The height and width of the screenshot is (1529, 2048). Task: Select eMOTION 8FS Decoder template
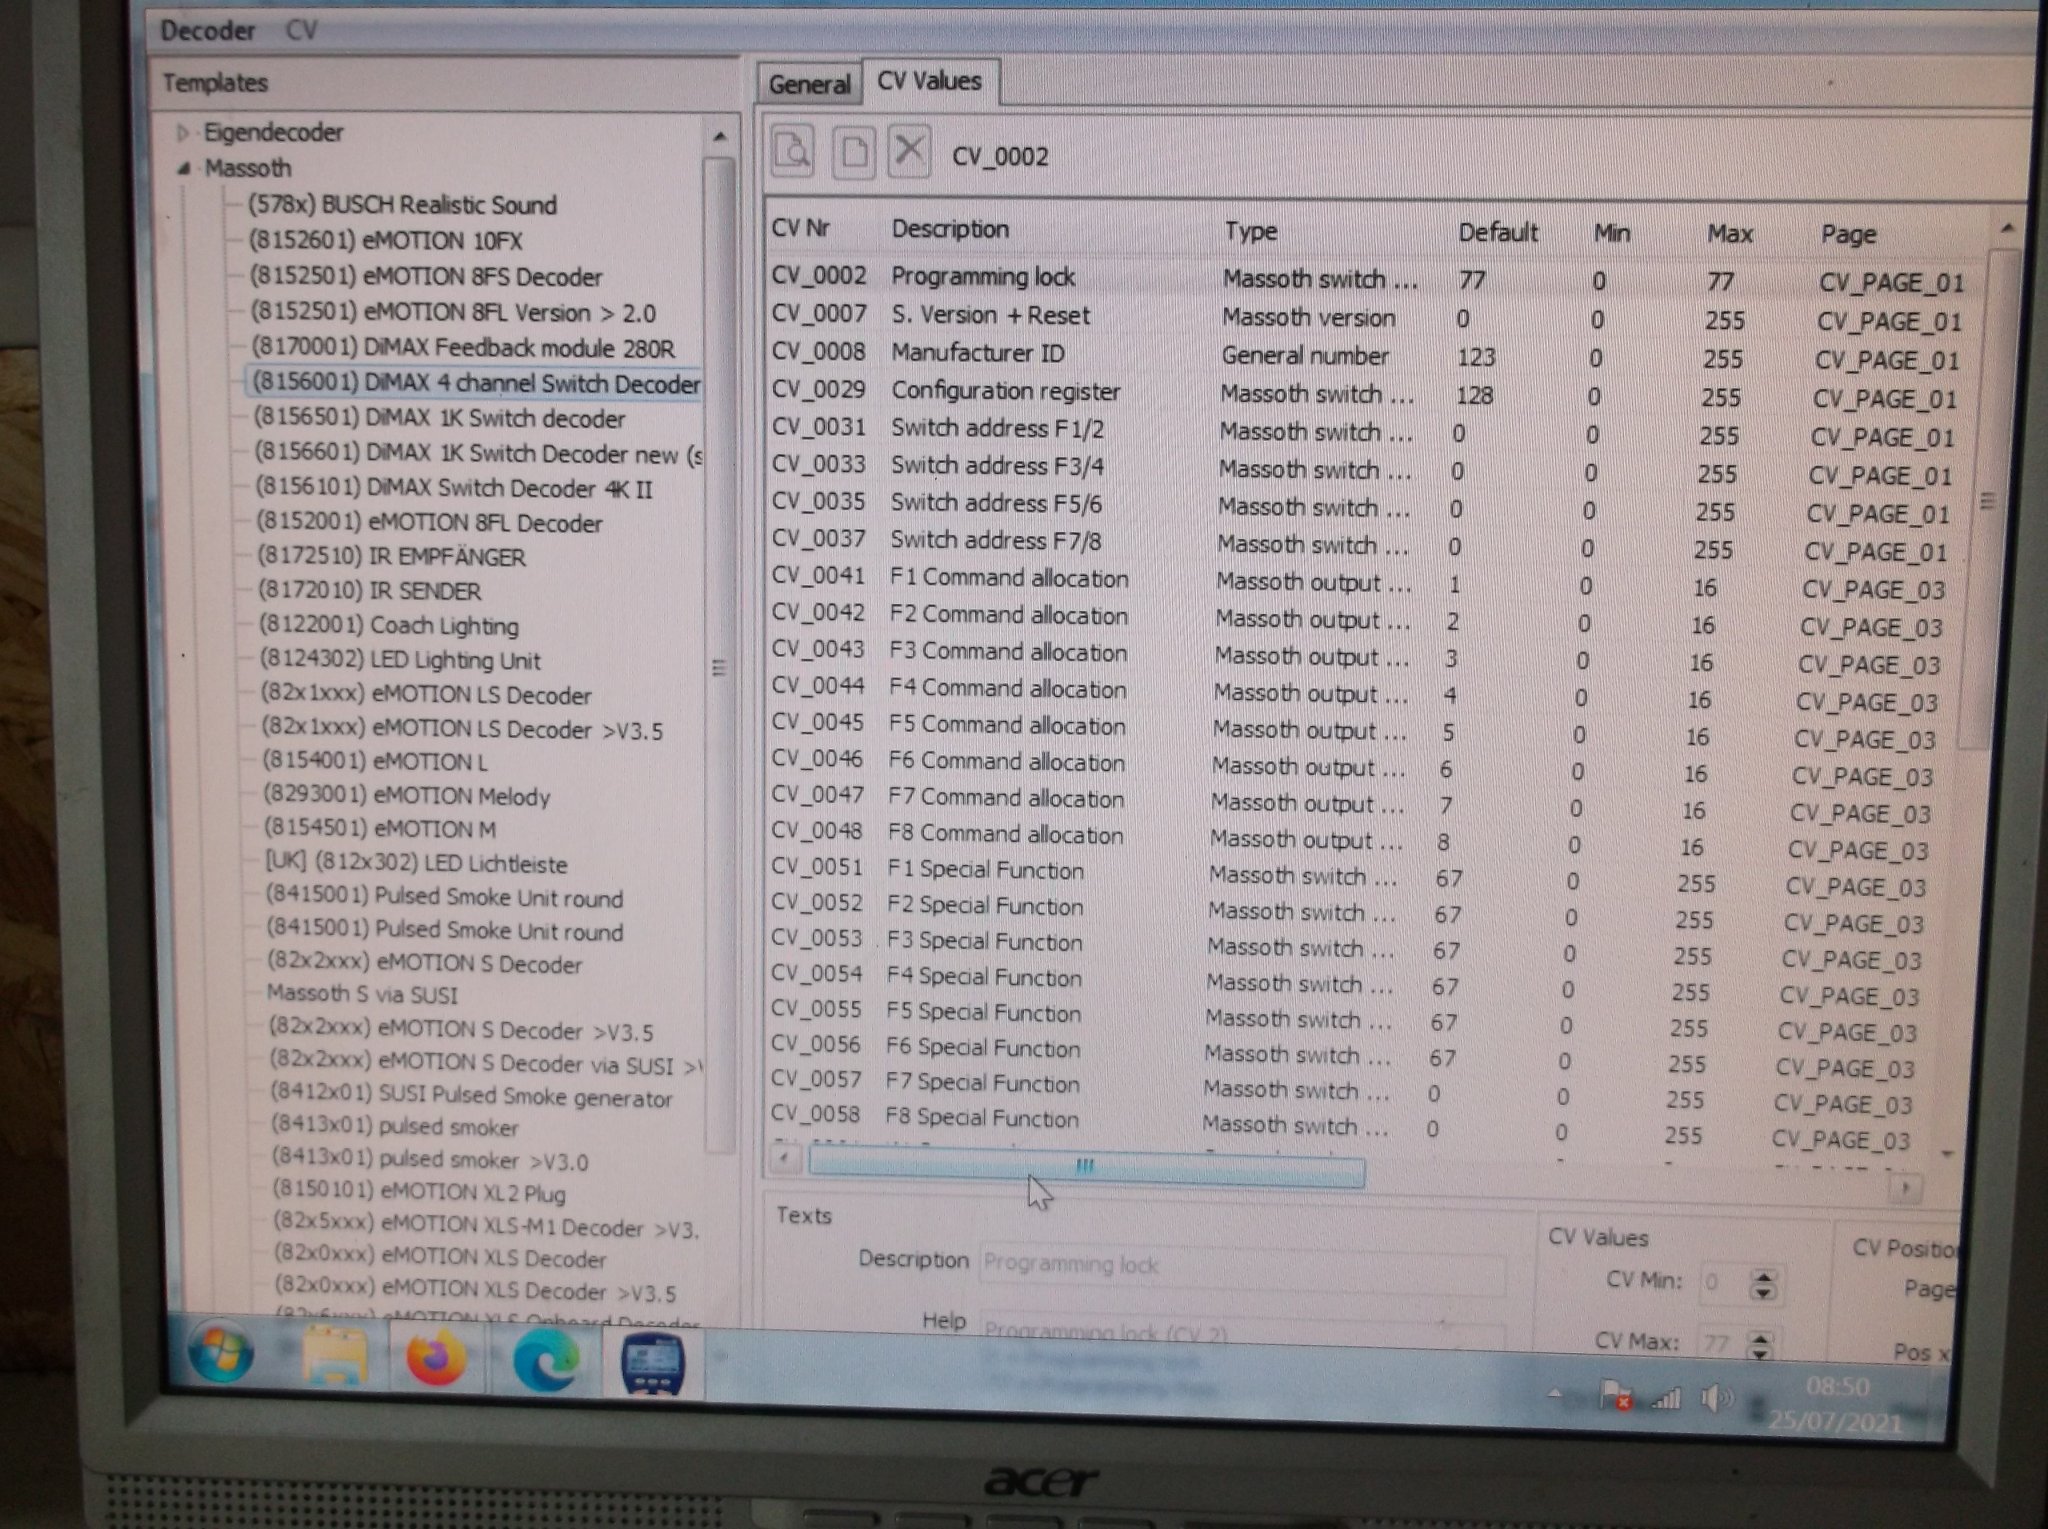coord(426,276)
